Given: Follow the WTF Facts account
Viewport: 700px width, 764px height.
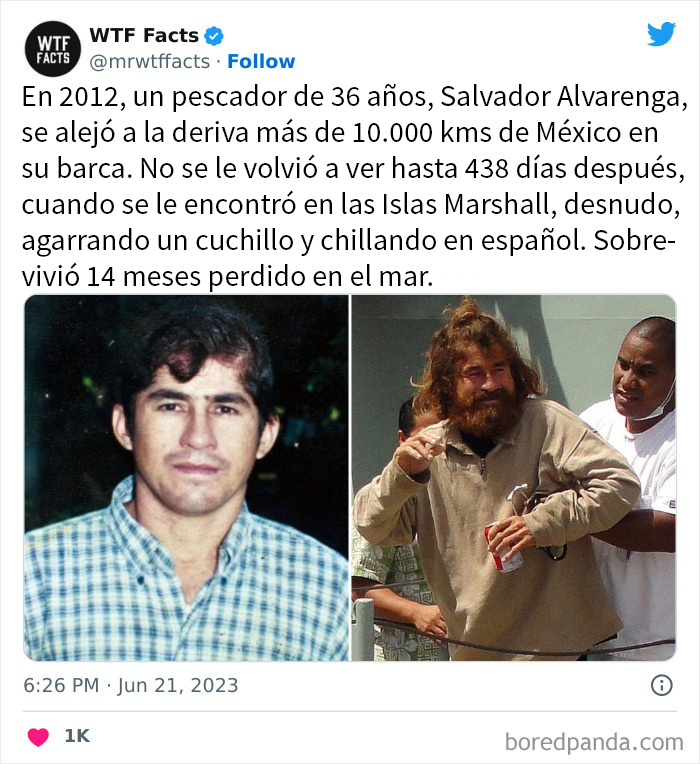Looking at the screenshot, I should coord(261,61).
